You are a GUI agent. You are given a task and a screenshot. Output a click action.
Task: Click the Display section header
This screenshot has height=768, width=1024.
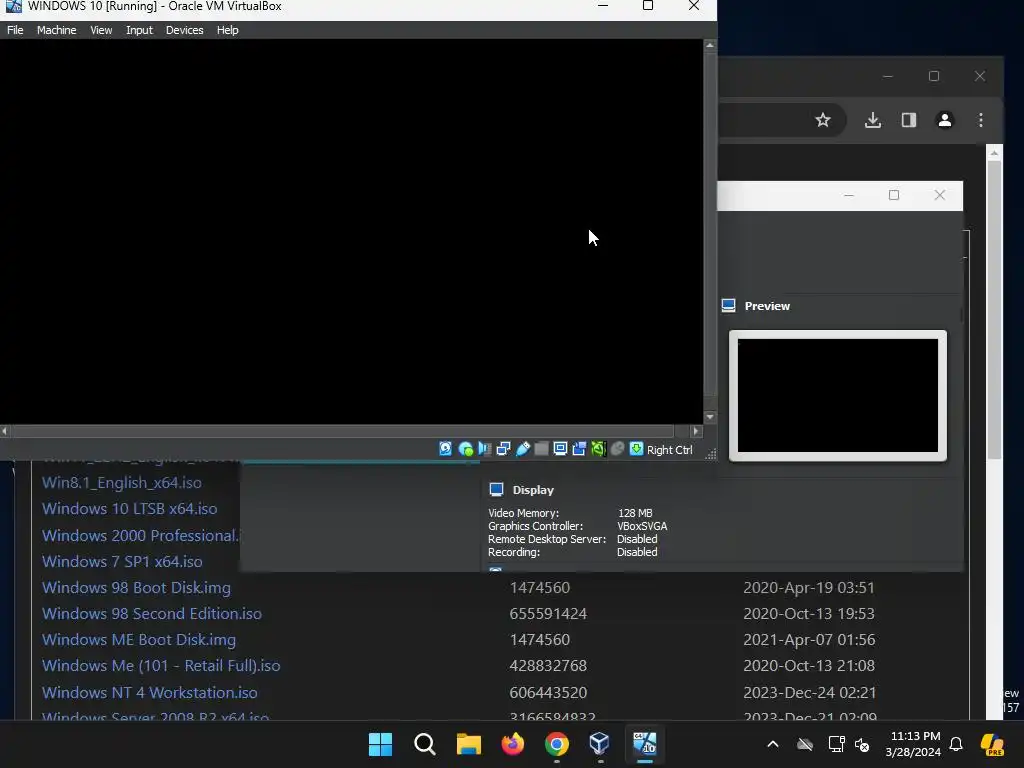533,490
